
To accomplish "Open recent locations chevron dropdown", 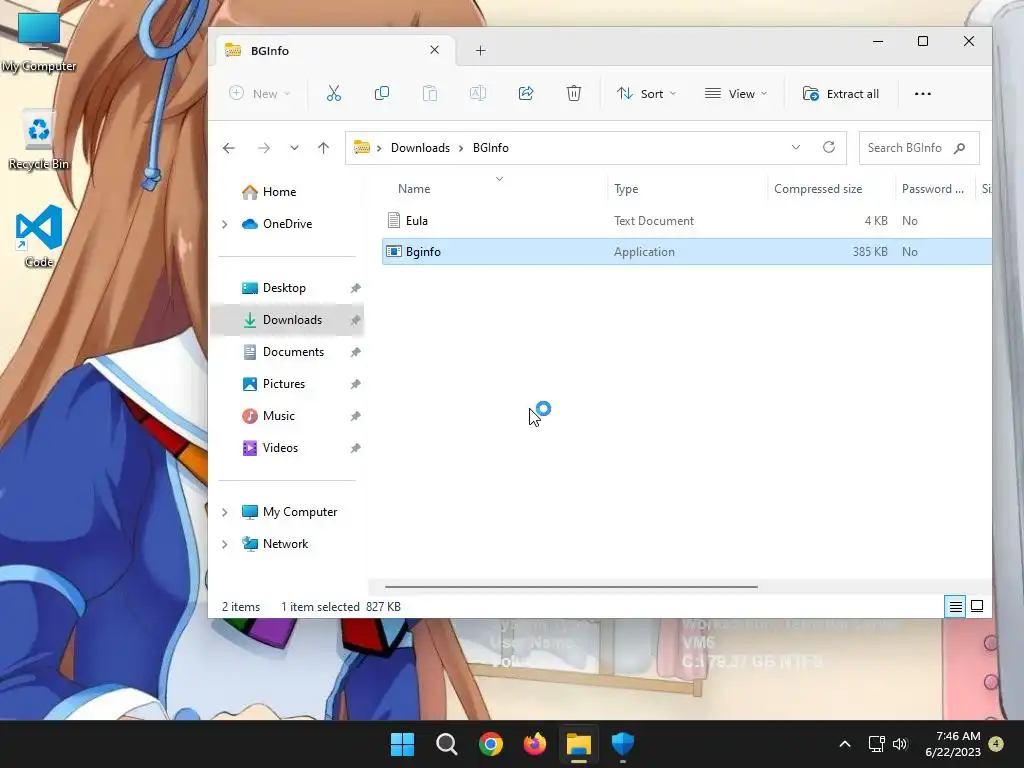I will click(295, 148).
